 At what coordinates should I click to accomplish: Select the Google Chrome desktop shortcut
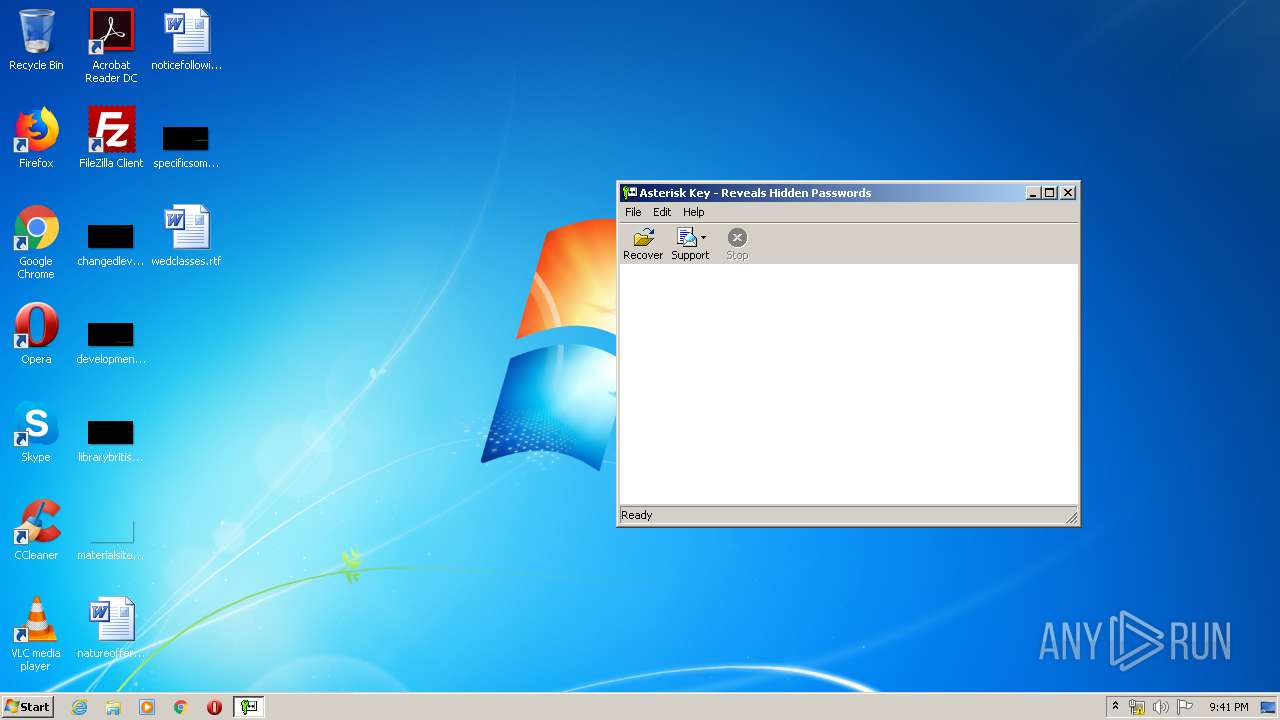point(36,242)
